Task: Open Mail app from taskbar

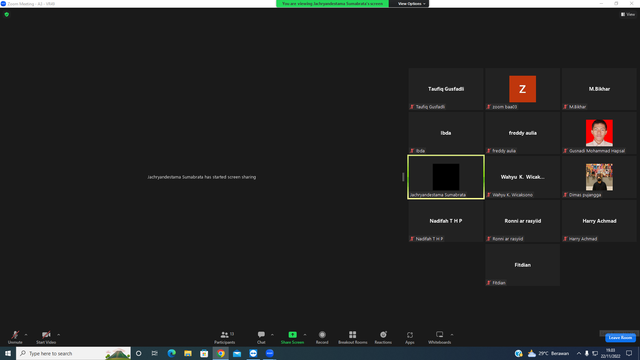Action: coord(237,353)
